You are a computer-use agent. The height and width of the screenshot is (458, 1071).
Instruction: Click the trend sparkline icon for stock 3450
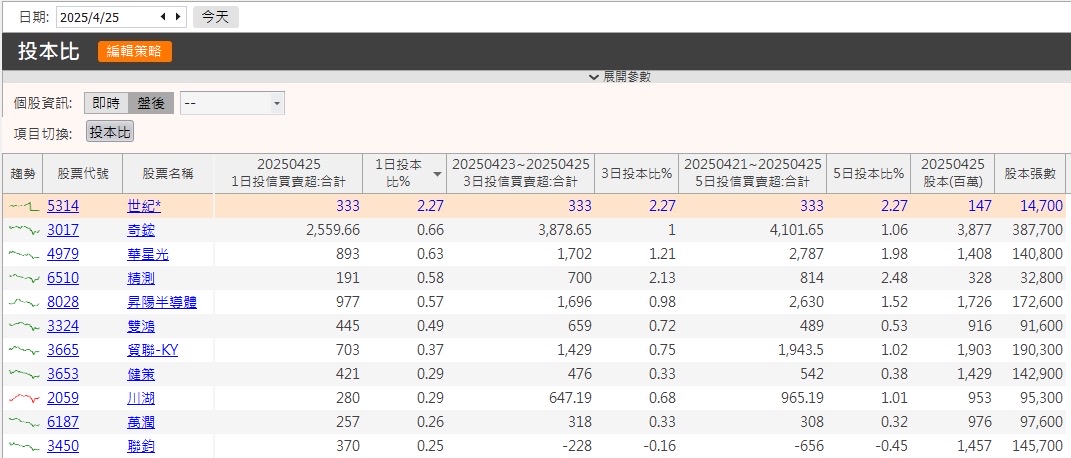[x=23, y=446]
